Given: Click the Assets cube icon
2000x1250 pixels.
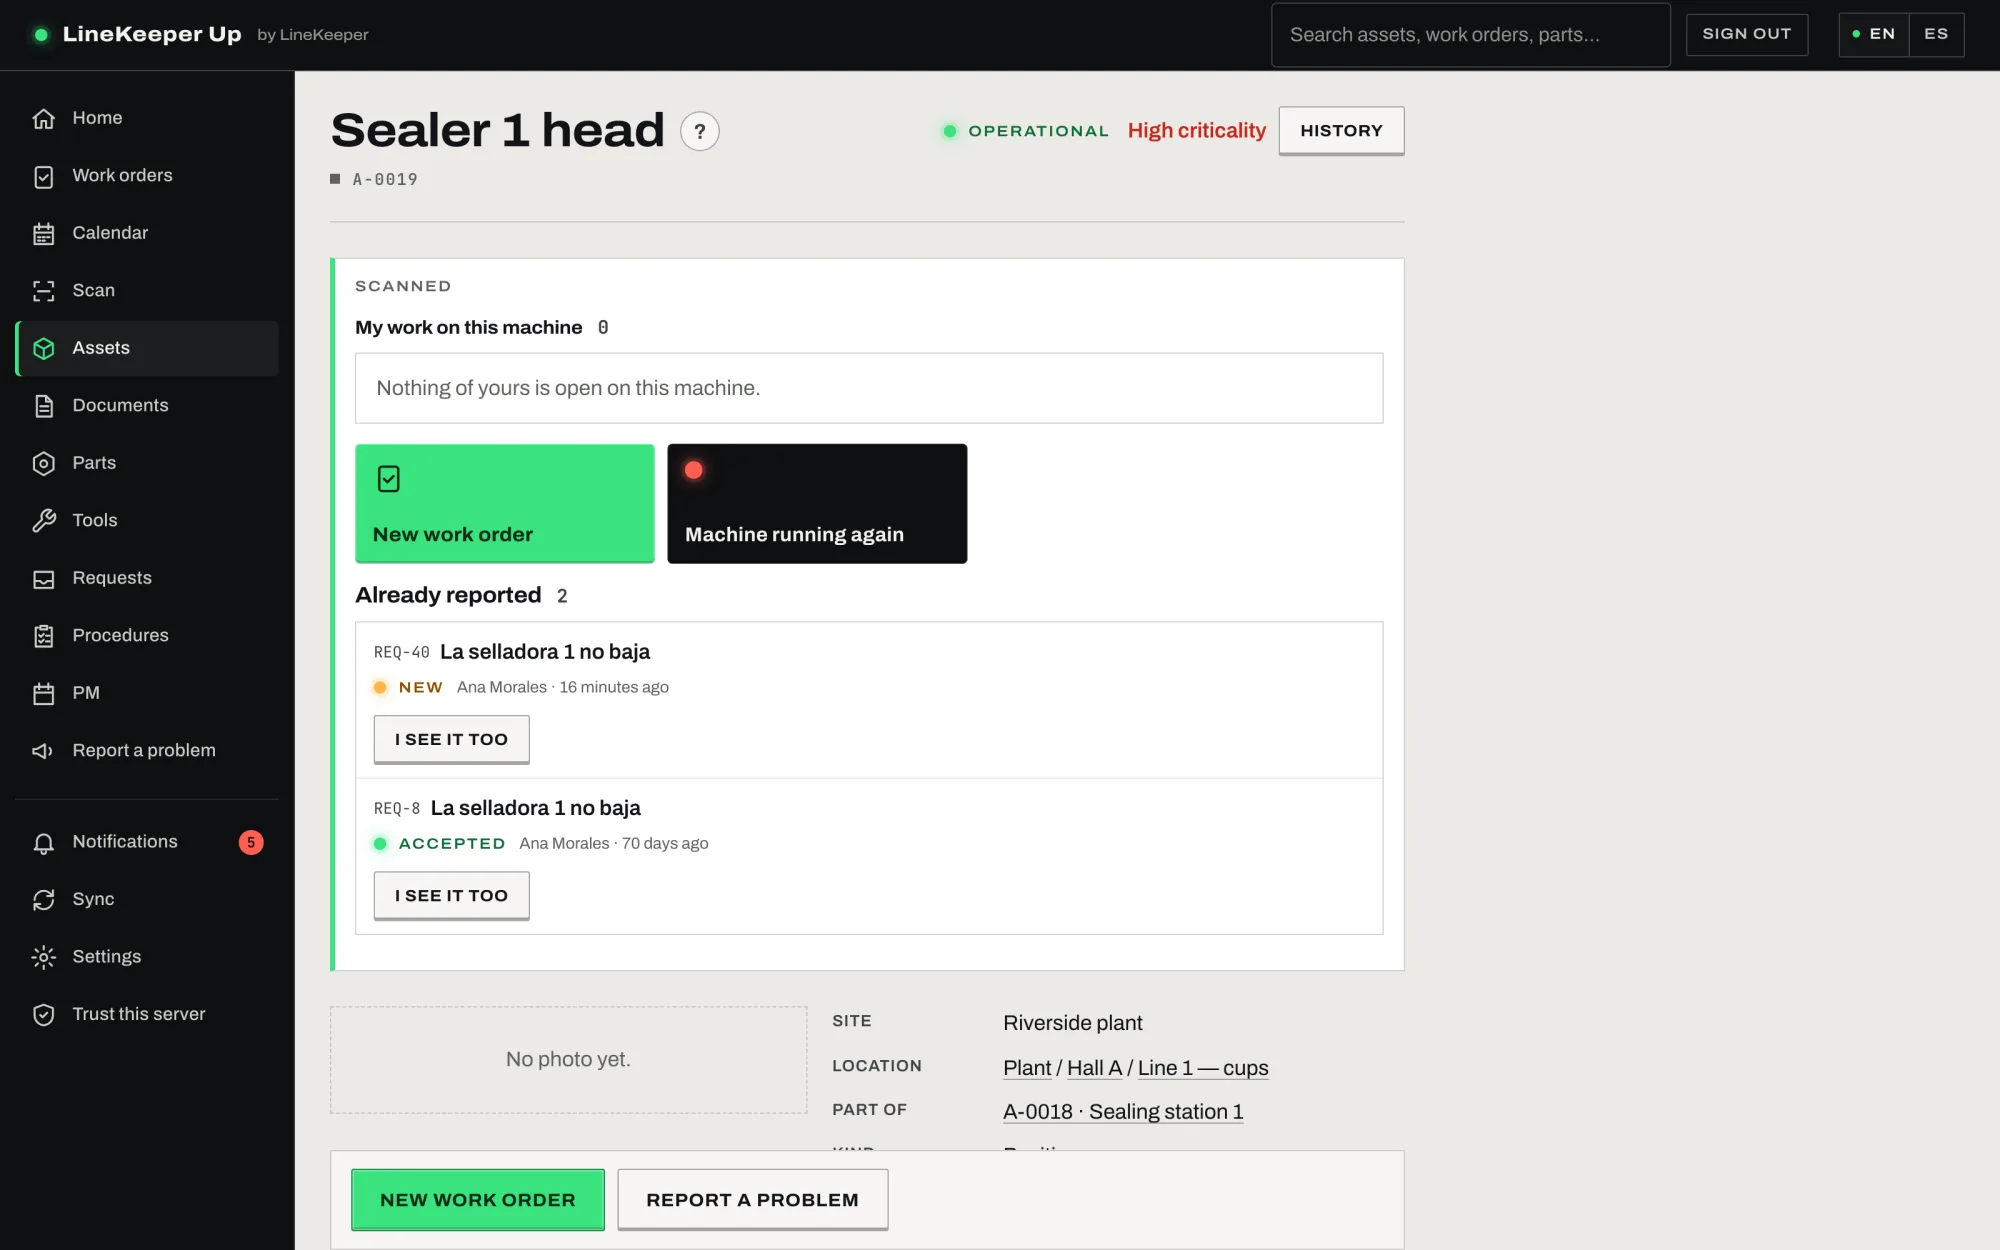Looking at the screenshot, I should point(43,348).
